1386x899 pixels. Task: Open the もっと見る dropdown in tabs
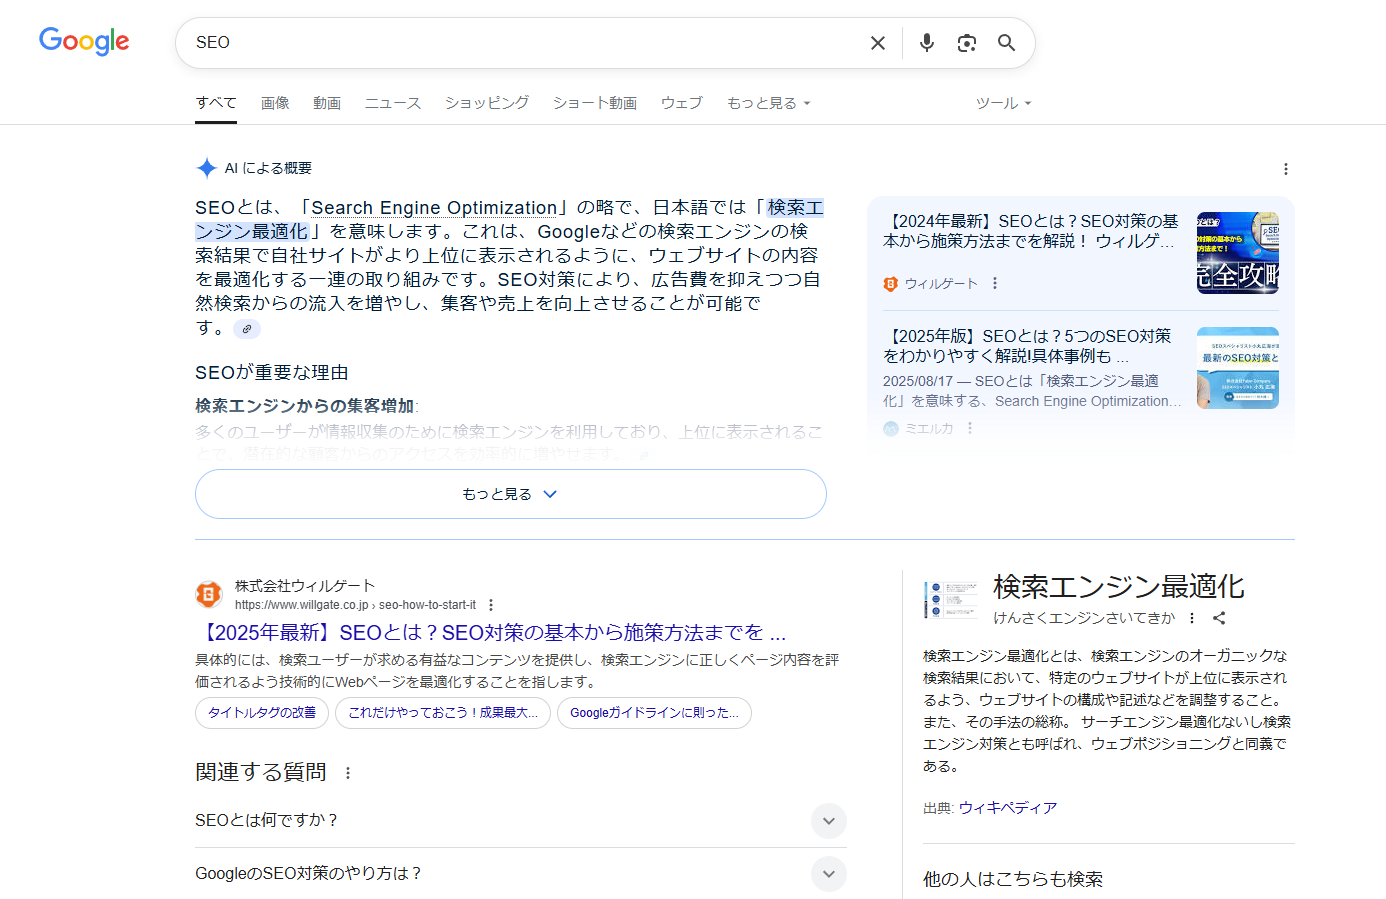point(769,103)
